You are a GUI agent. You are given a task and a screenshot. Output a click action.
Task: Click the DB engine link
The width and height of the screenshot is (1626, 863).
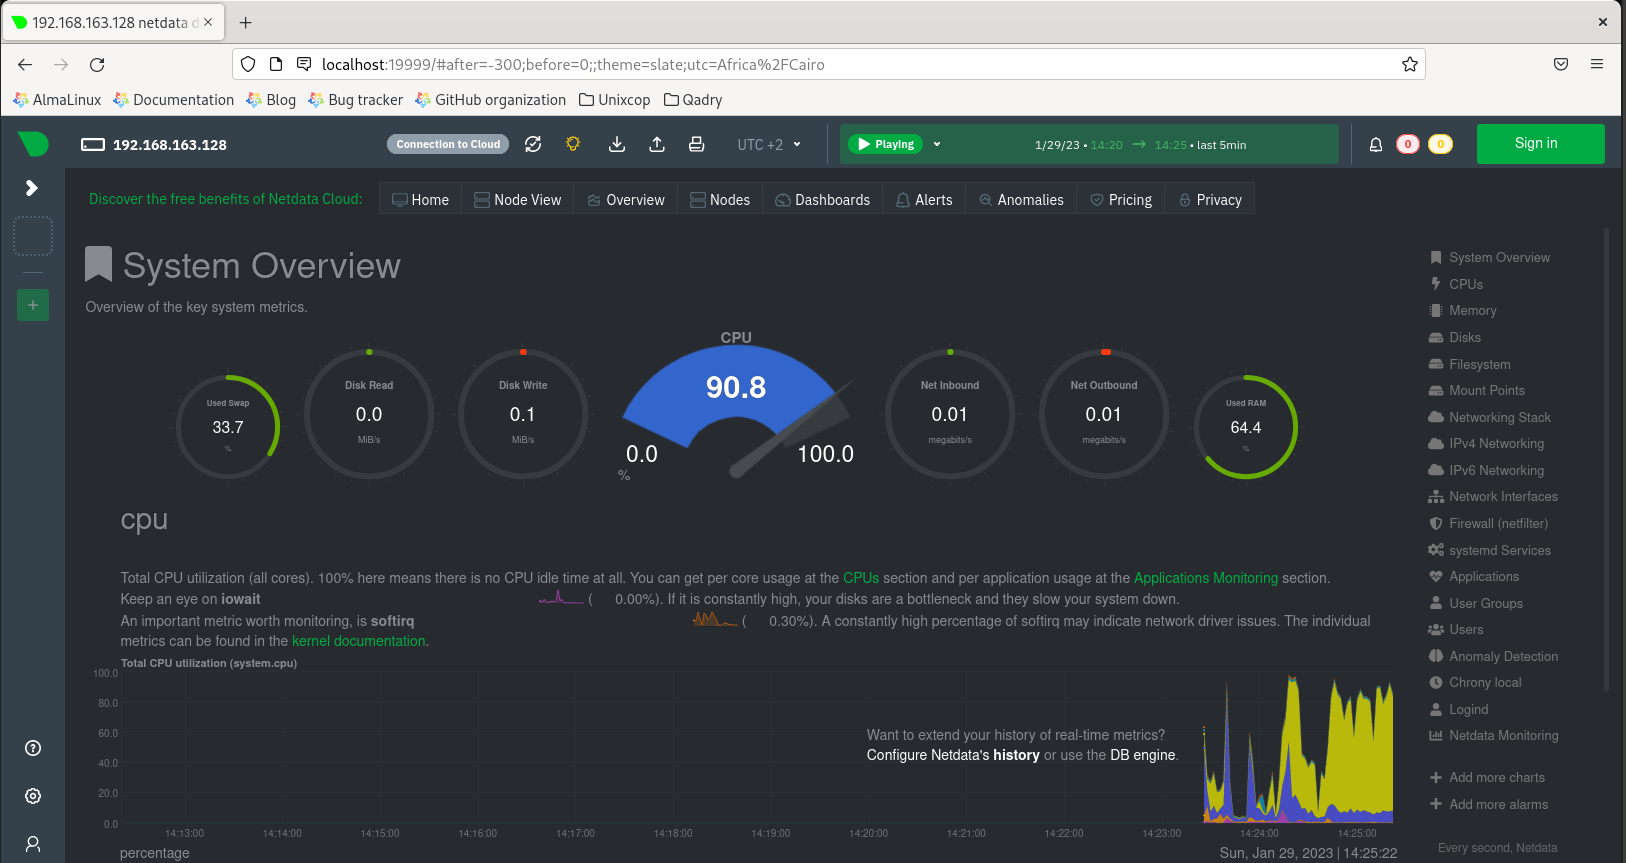[1143, 755]
